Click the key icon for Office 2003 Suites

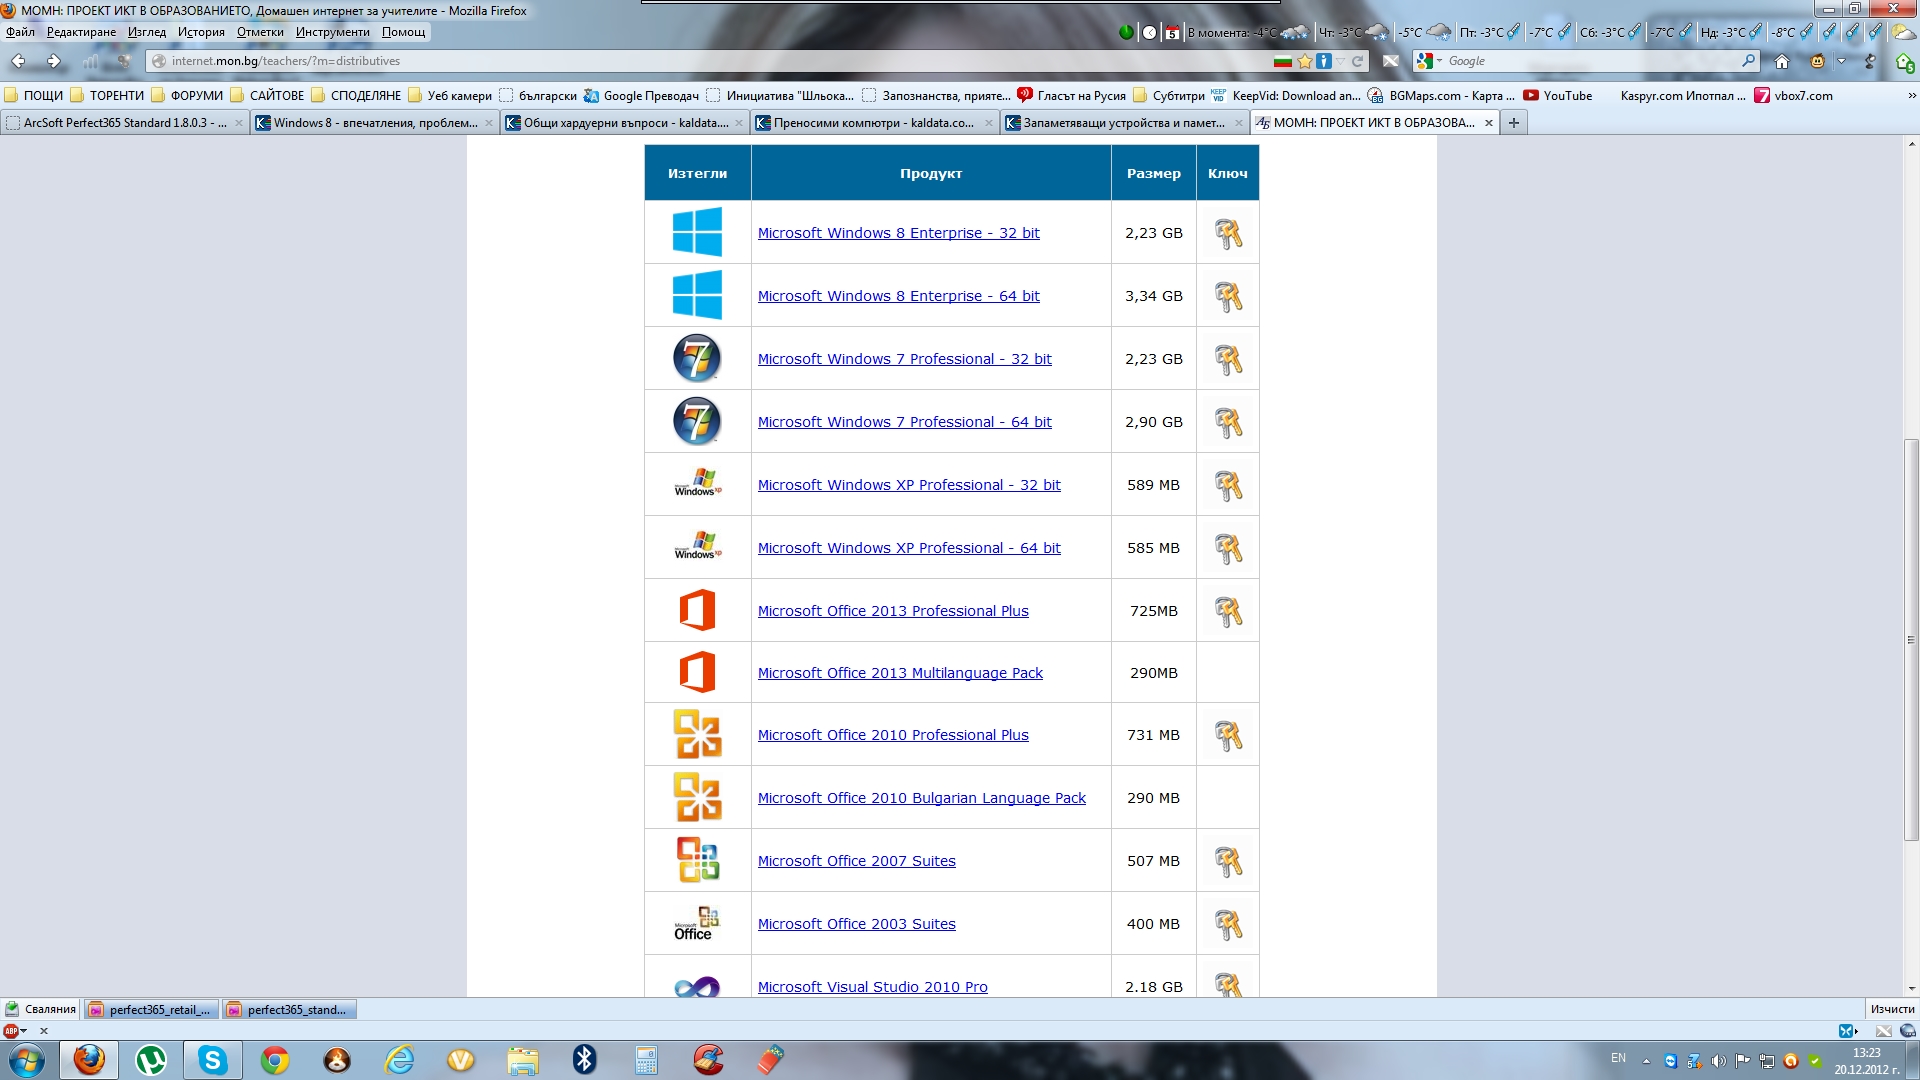[1228, 924]
